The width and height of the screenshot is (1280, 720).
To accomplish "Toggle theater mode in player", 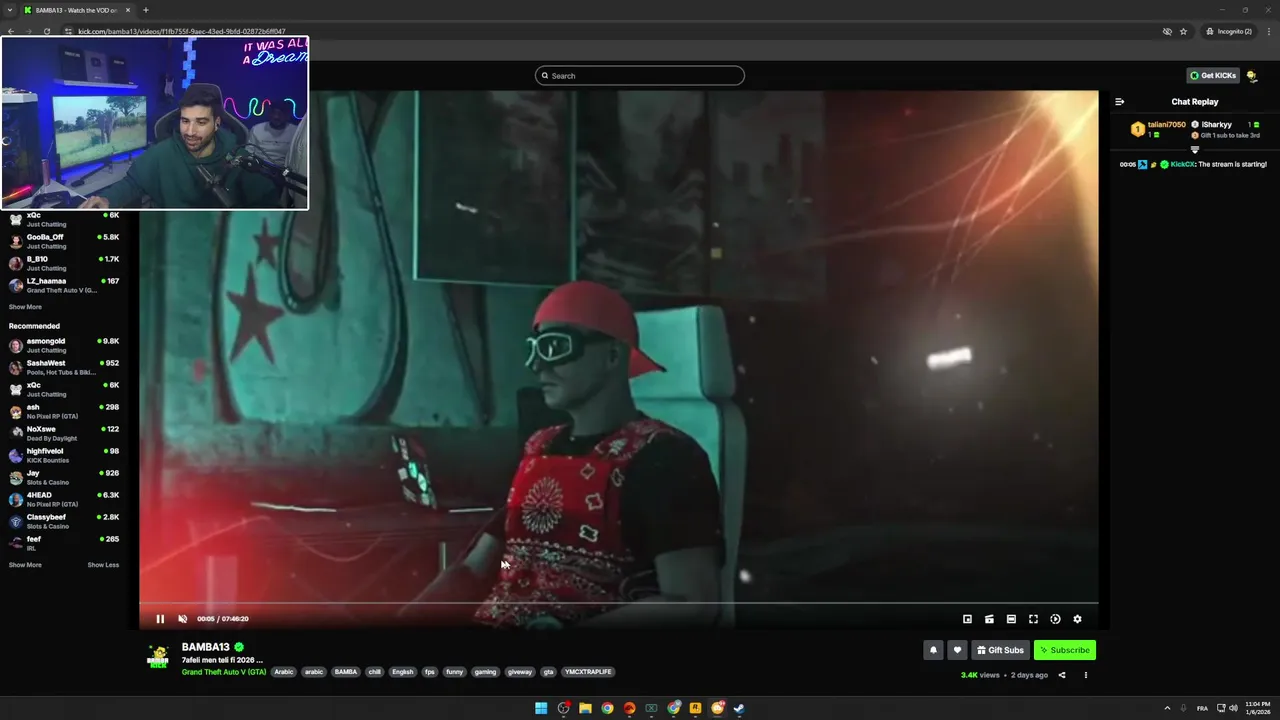I will click(1011, 619).
